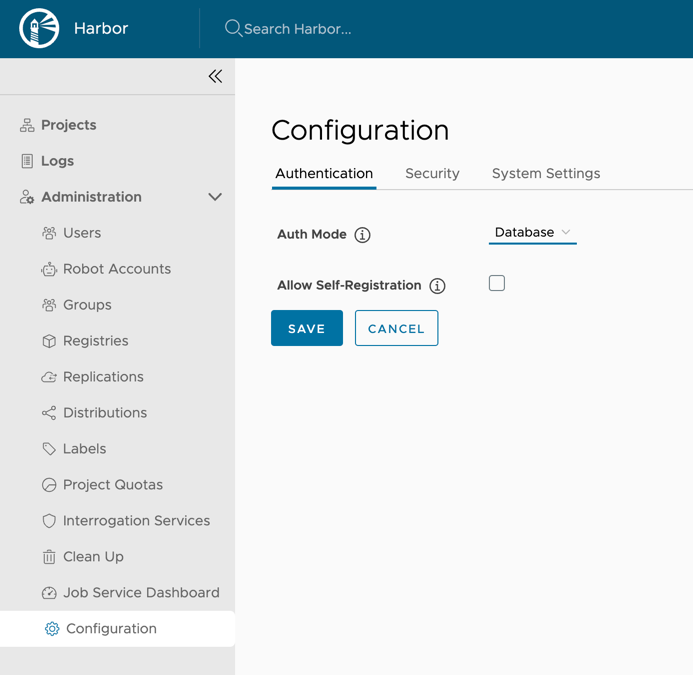Click the Logs document icon

(27, 161)
